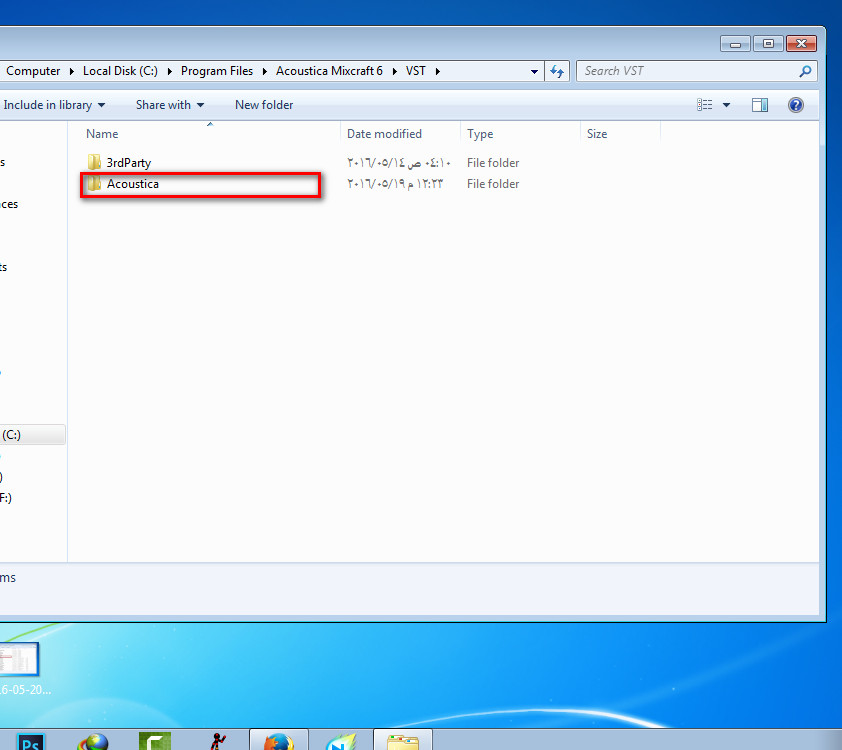This screenshot has height=750, width=842.
Task: Minimize the Explorer window
Action: tap(736, 44)
